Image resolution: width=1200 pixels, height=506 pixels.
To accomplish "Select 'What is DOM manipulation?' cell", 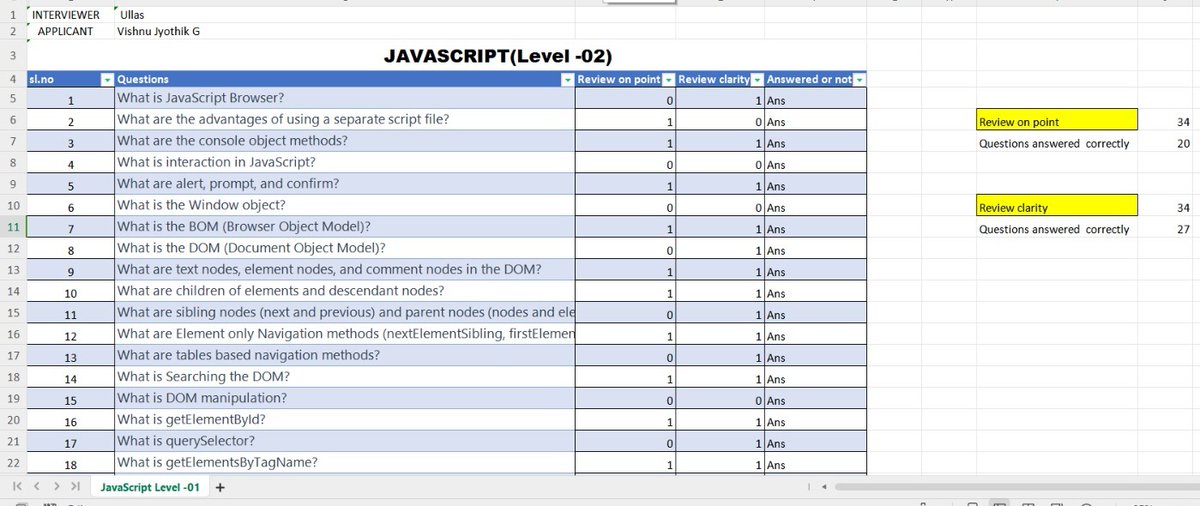I will (345, 400).
